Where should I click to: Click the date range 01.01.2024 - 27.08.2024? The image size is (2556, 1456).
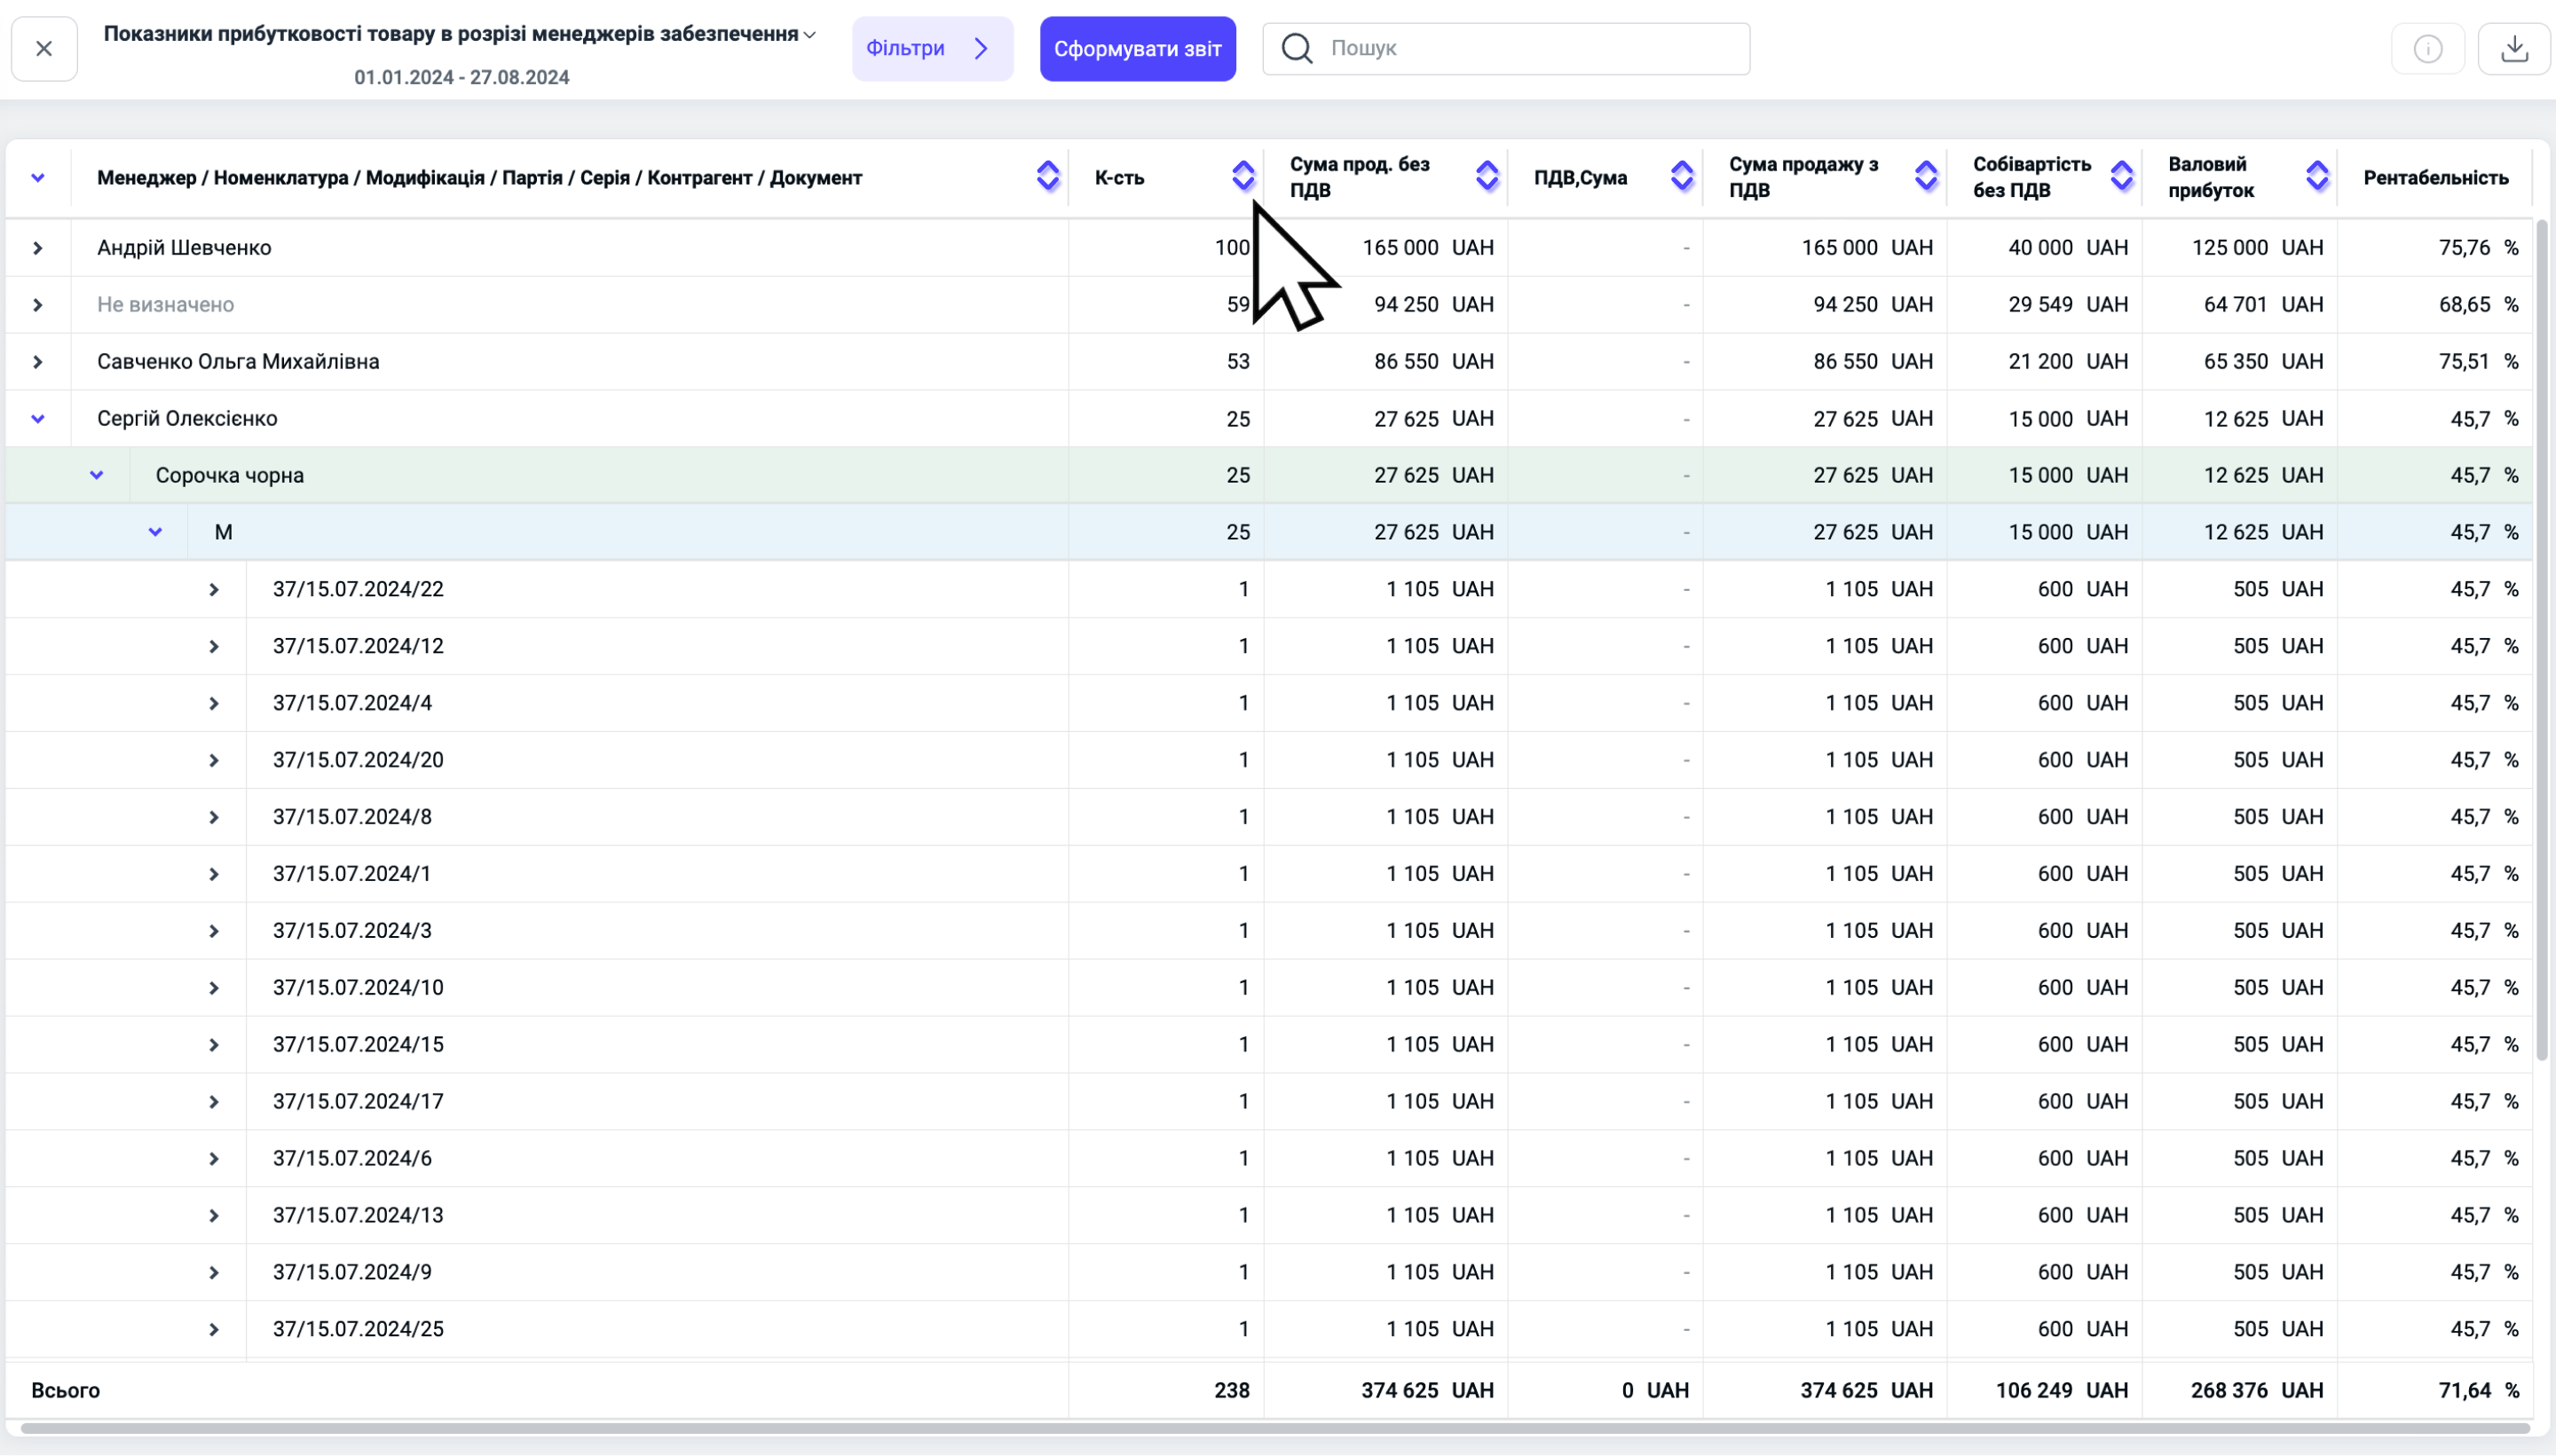[461, 77]
